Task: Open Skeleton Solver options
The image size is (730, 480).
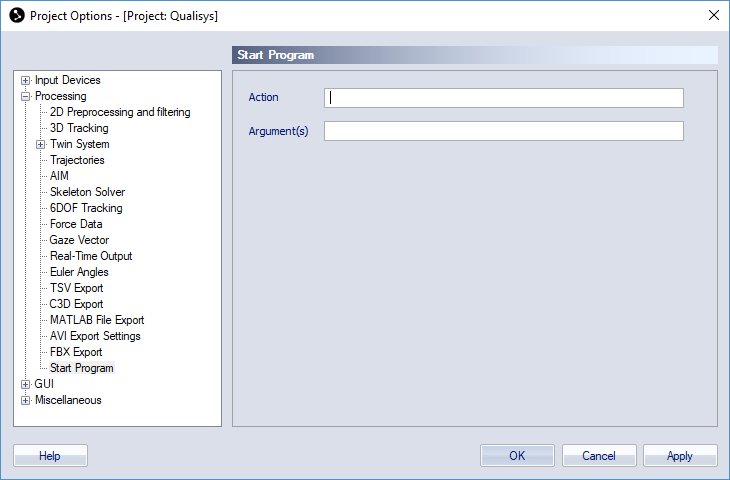Action: 88,192
